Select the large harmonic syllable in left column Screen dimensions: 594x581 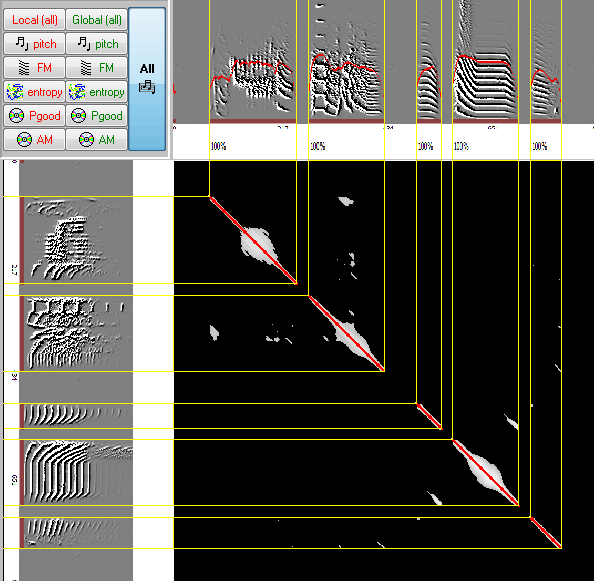[76, 472]
